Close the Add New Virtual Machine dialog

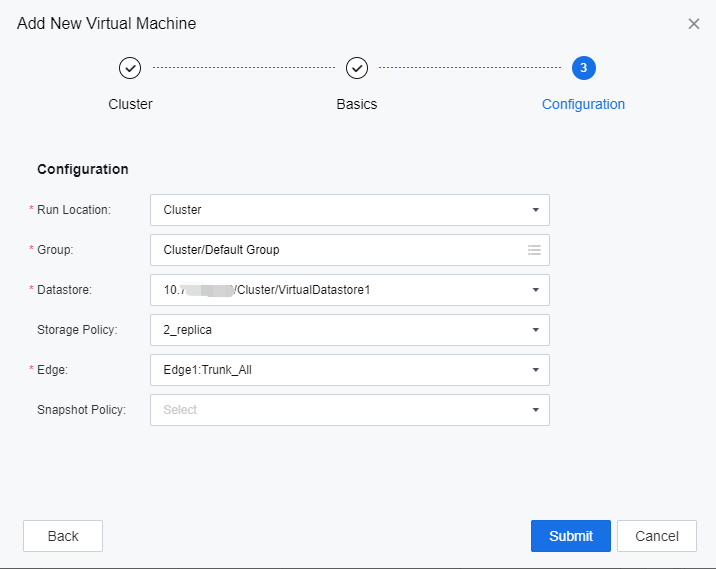[694, 24]
